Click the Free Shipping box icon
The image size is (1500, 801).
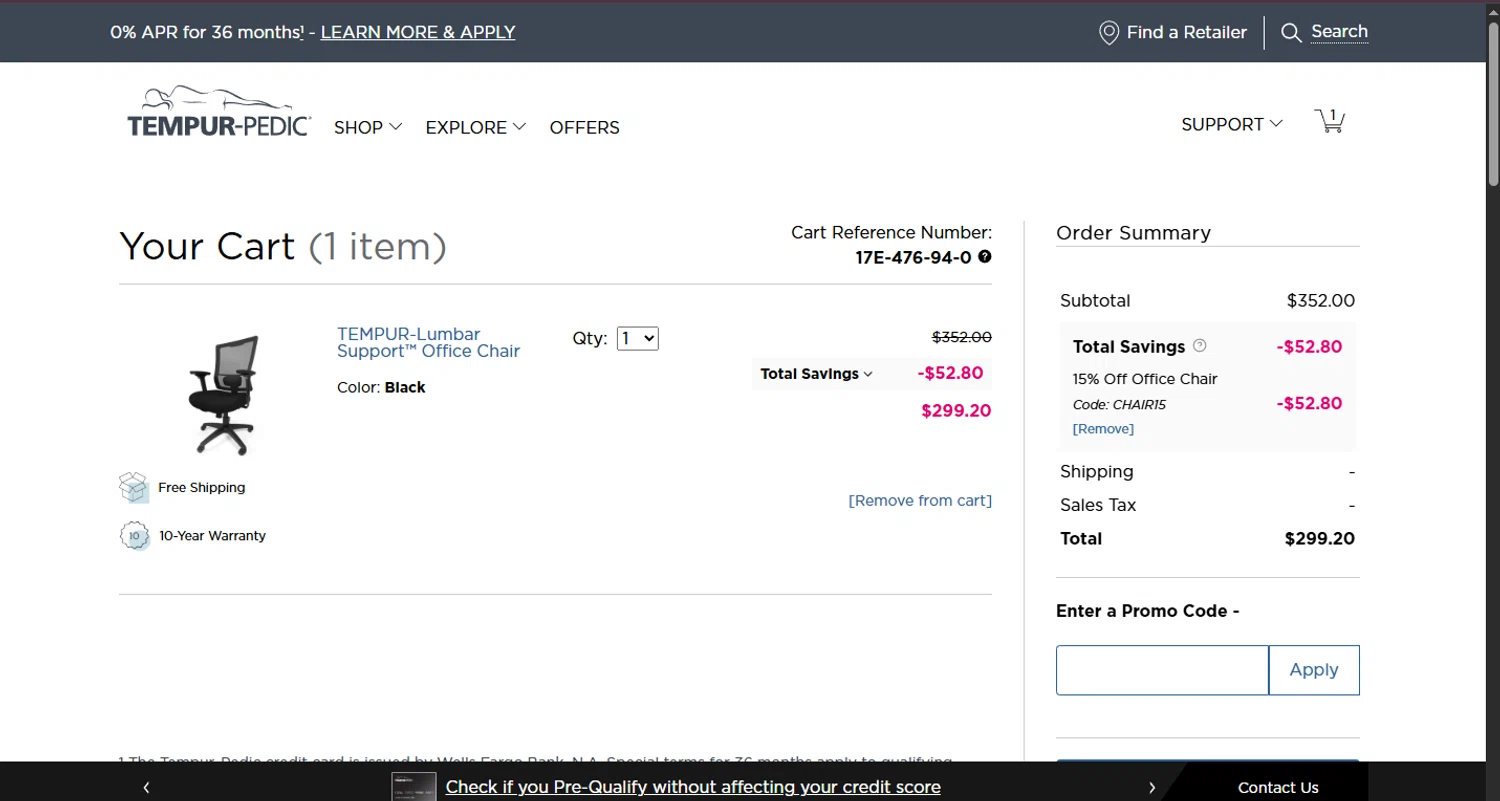point(134,488)
